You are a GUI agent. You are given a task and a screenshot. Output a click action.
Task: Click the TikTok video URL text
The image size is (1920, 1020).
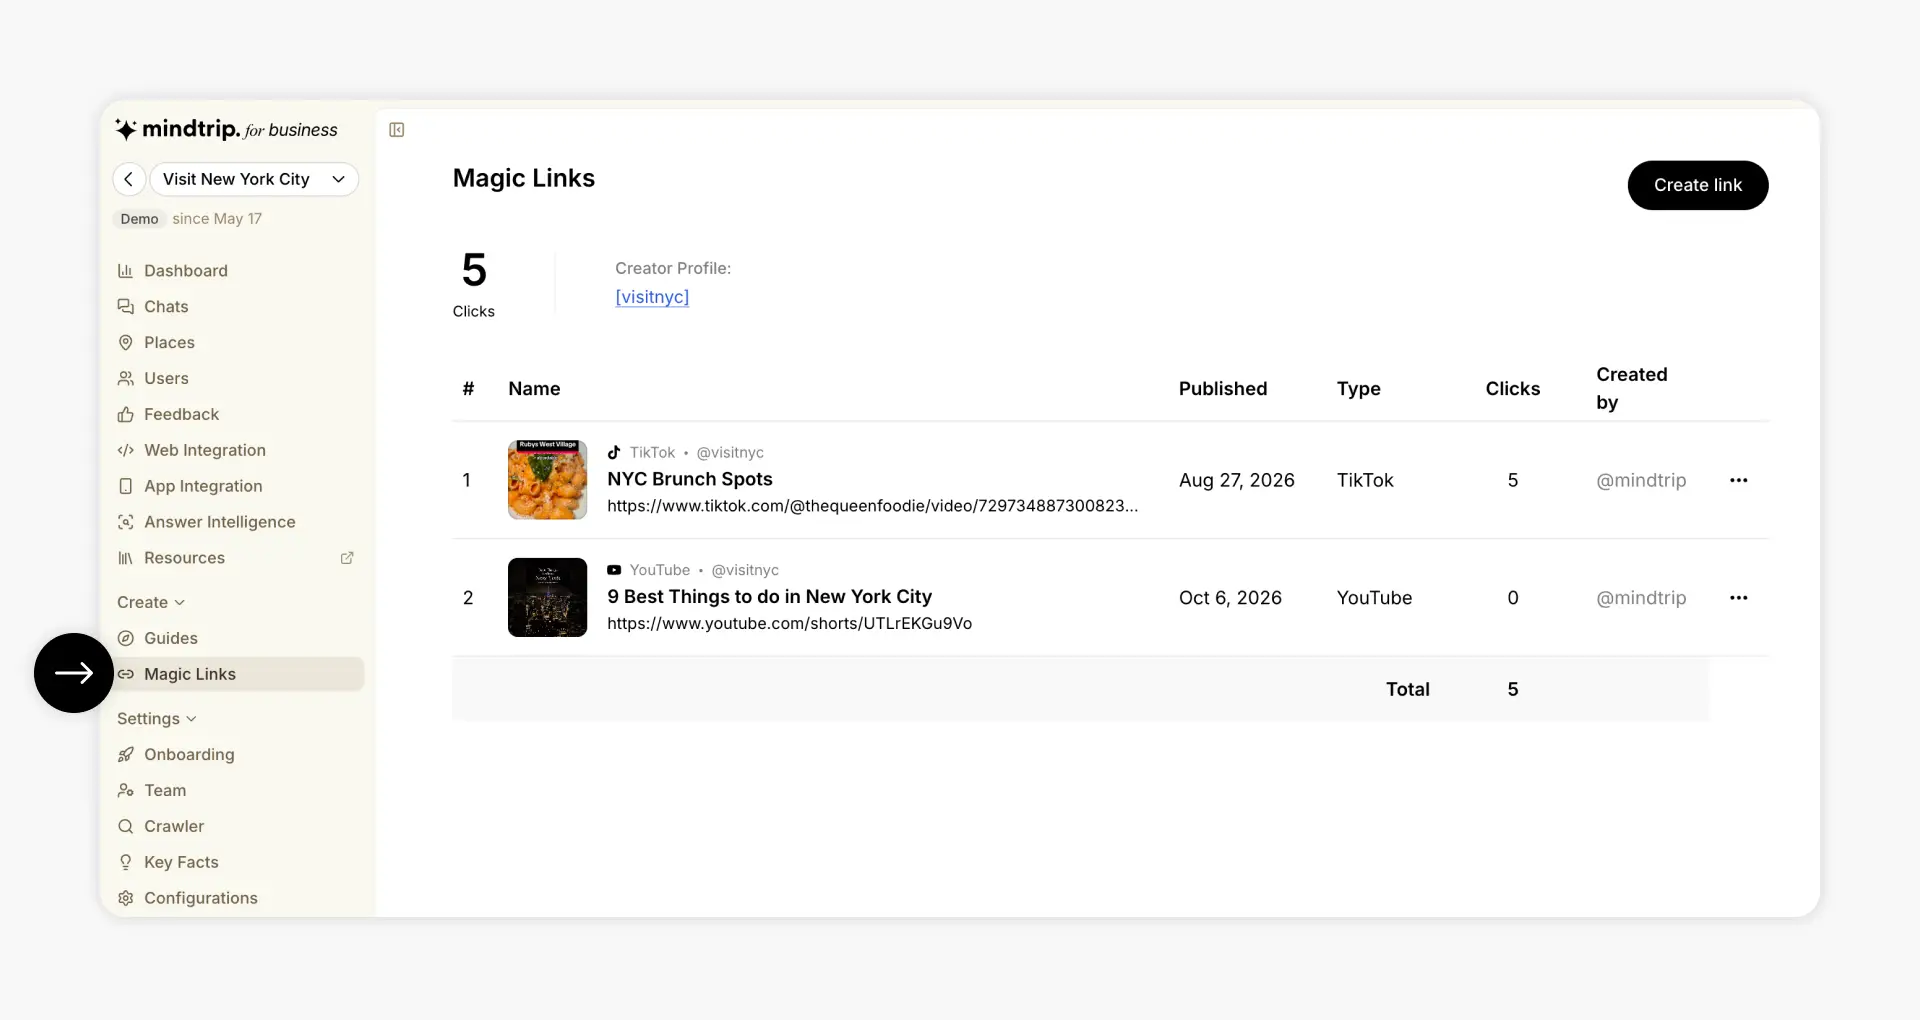[x=872, y=506]
